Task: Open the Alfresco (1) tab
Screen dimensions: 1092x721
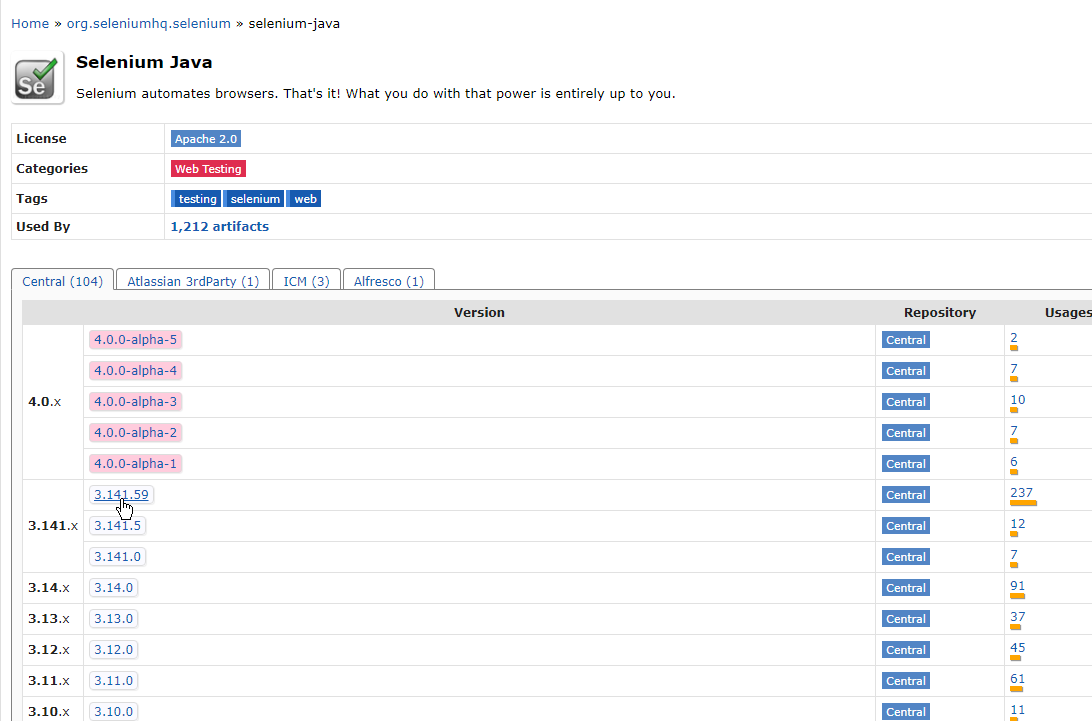Action: pos(388,281)
